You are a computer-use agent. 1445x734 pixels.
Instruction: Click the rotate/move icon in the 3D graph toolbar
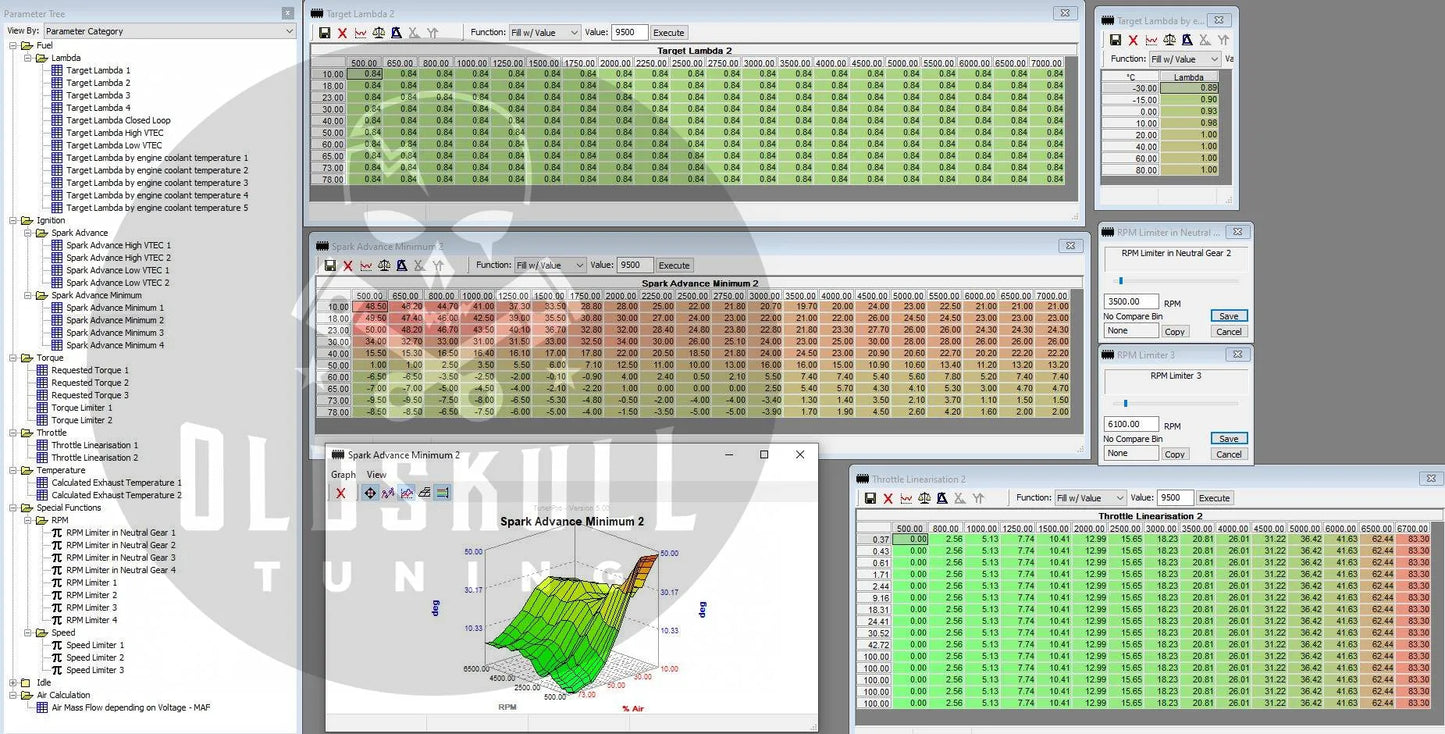click(x=370, y=493)
